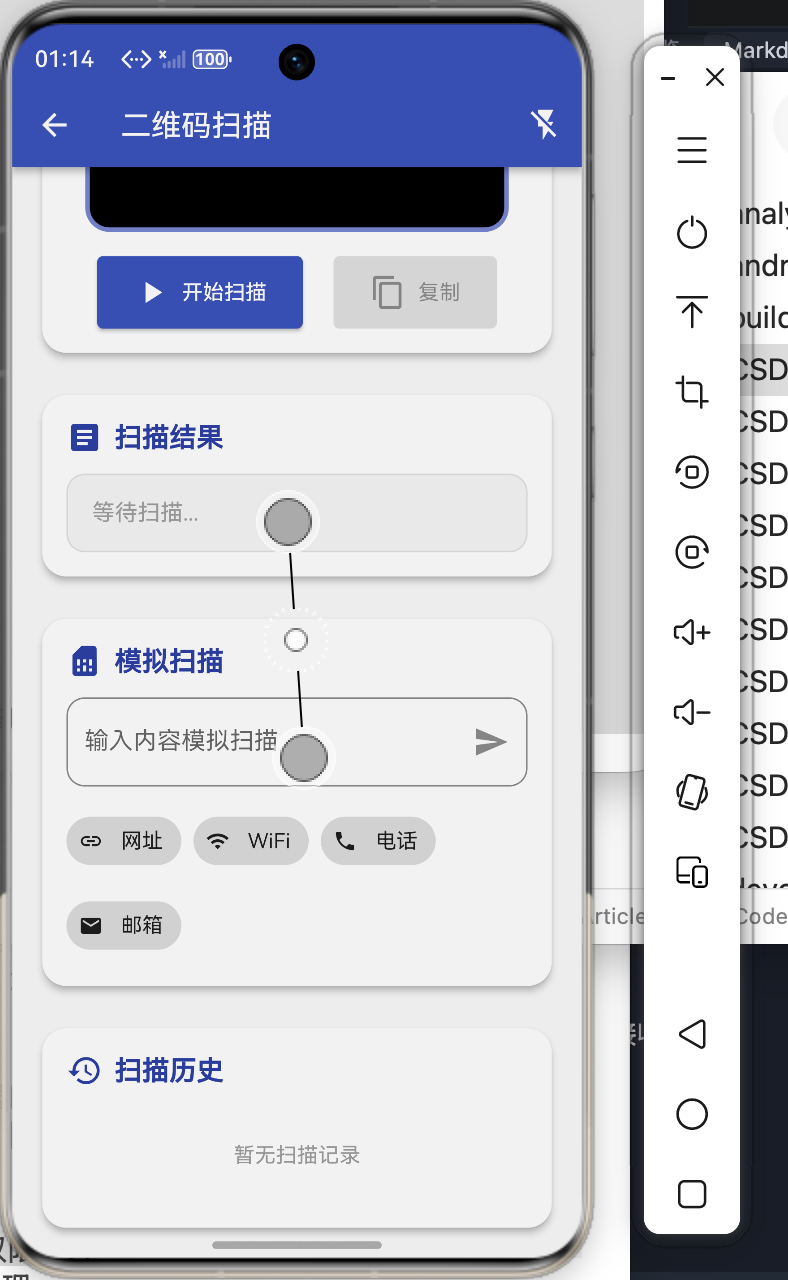The height and width of the screenshot is (1280, 788).
Task: Open the emulator hamburger menu
Action: point(692,150)
